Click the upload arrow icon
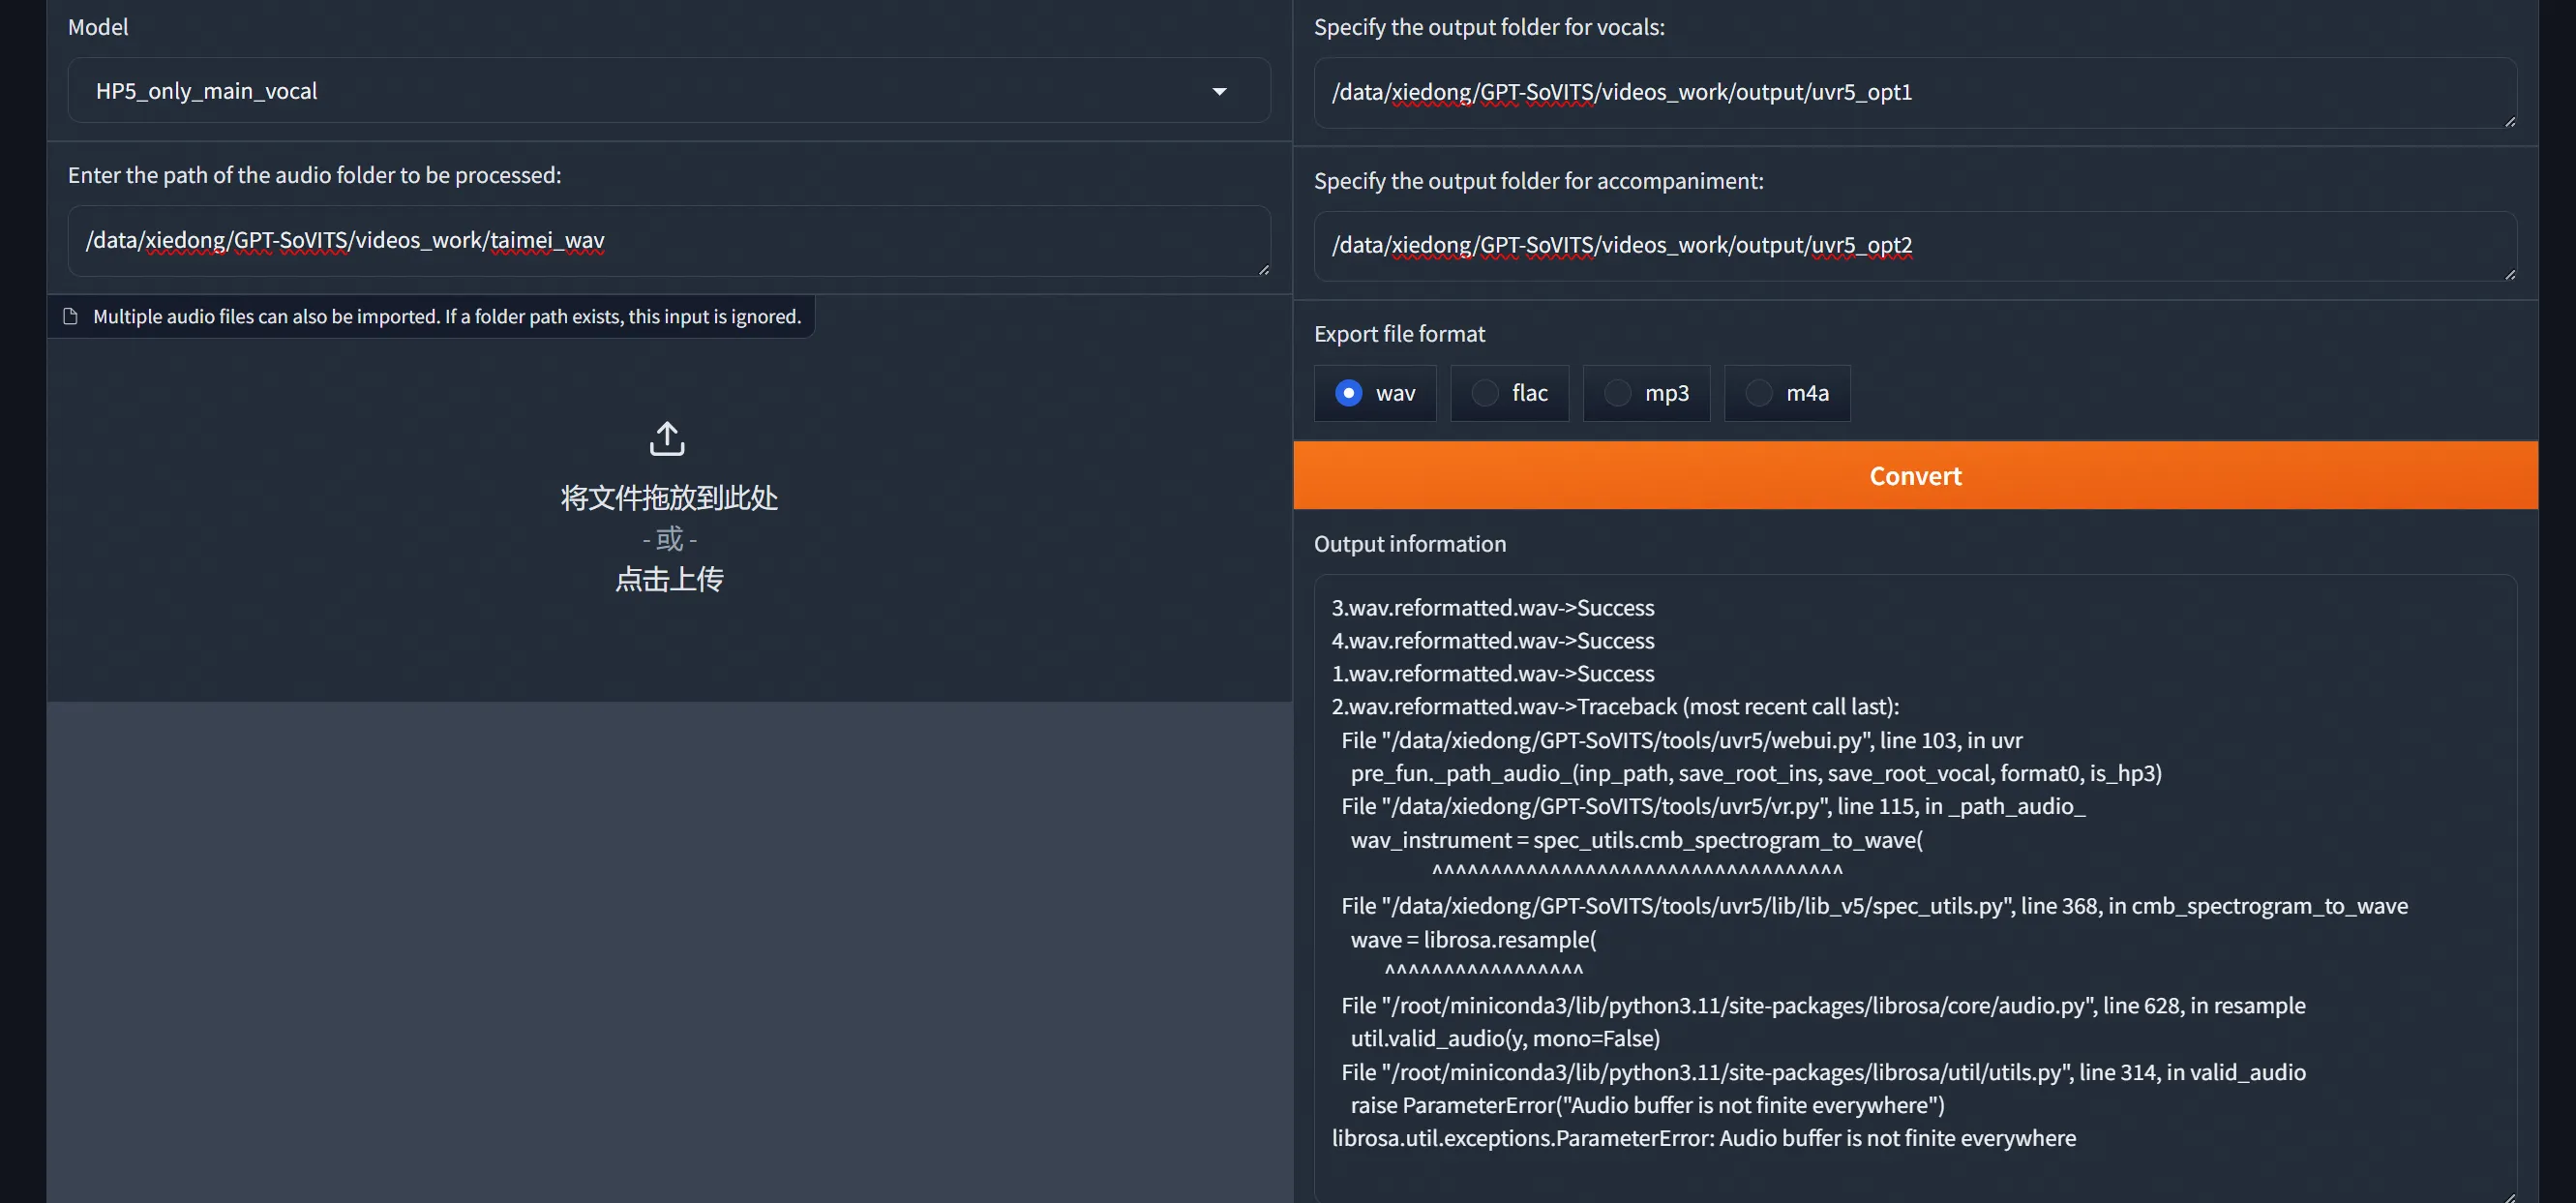This screenshot has height=1203, width=2576. coord(667,438)
